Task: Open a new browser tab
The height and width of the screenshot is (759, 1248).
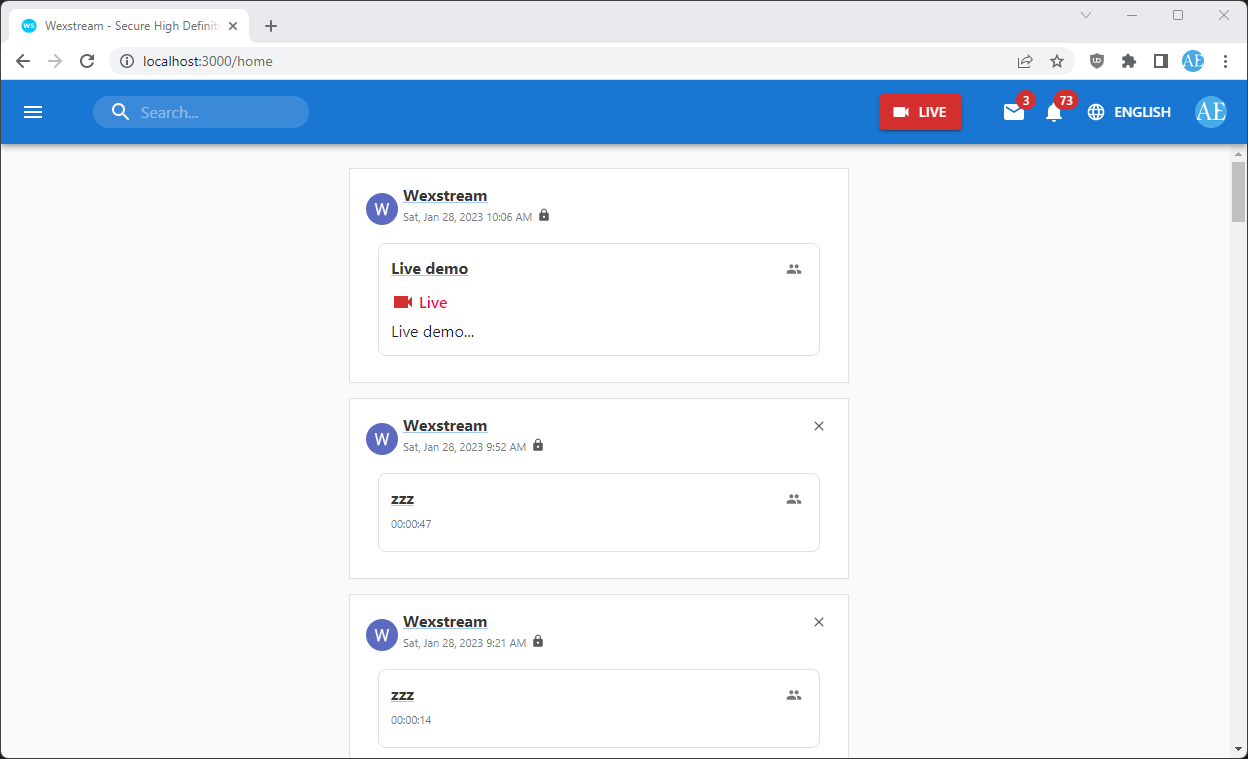Action: (x=271, y=26)
